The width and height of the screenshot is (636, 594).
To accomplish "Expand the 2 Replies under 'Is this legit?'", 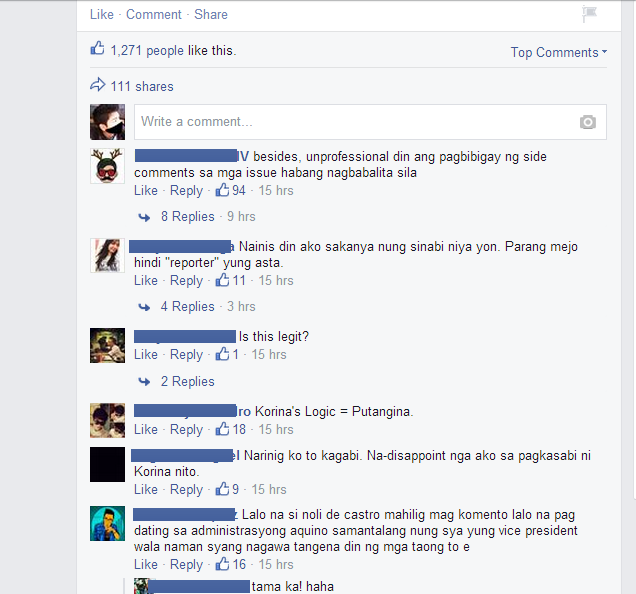I will (187, 381).
